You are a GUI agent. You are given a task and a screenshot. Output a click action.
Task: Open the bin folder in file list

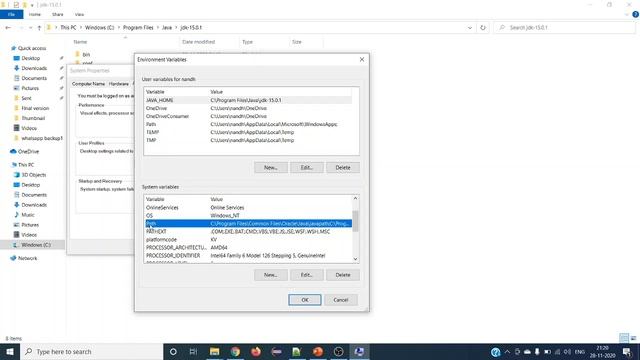point(86,54)
